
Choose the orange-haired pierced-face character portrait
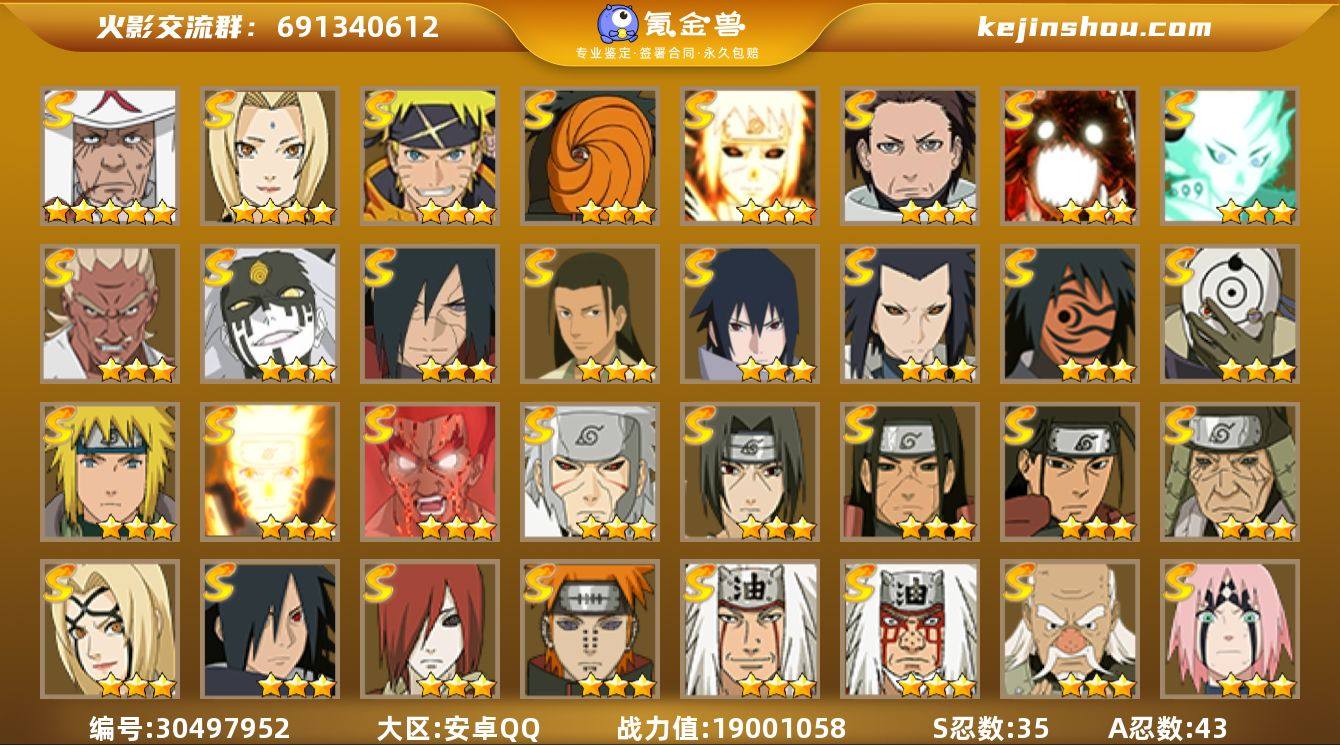pyautogui.click(x=590, y=629)
